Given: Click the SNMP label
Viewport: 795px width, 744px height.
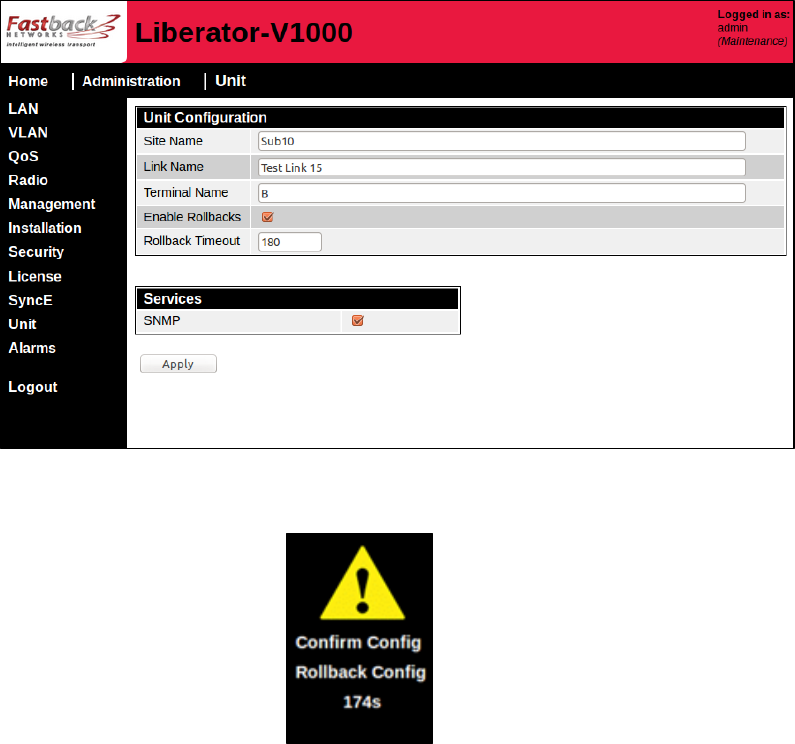Looking at the screenshot, I should click(162, 321).
